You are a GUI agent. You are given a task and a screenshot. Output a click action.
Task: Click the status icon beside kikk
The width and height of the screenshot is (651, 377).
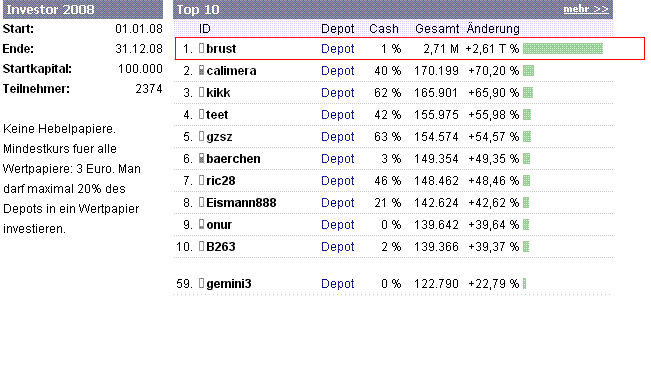coord(201,92)
